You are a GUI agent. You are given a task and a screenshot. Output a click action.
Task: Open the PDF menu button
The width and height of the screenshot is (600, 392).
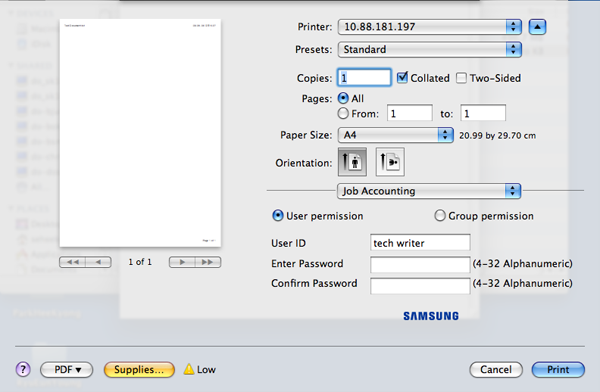click(67, 369)
